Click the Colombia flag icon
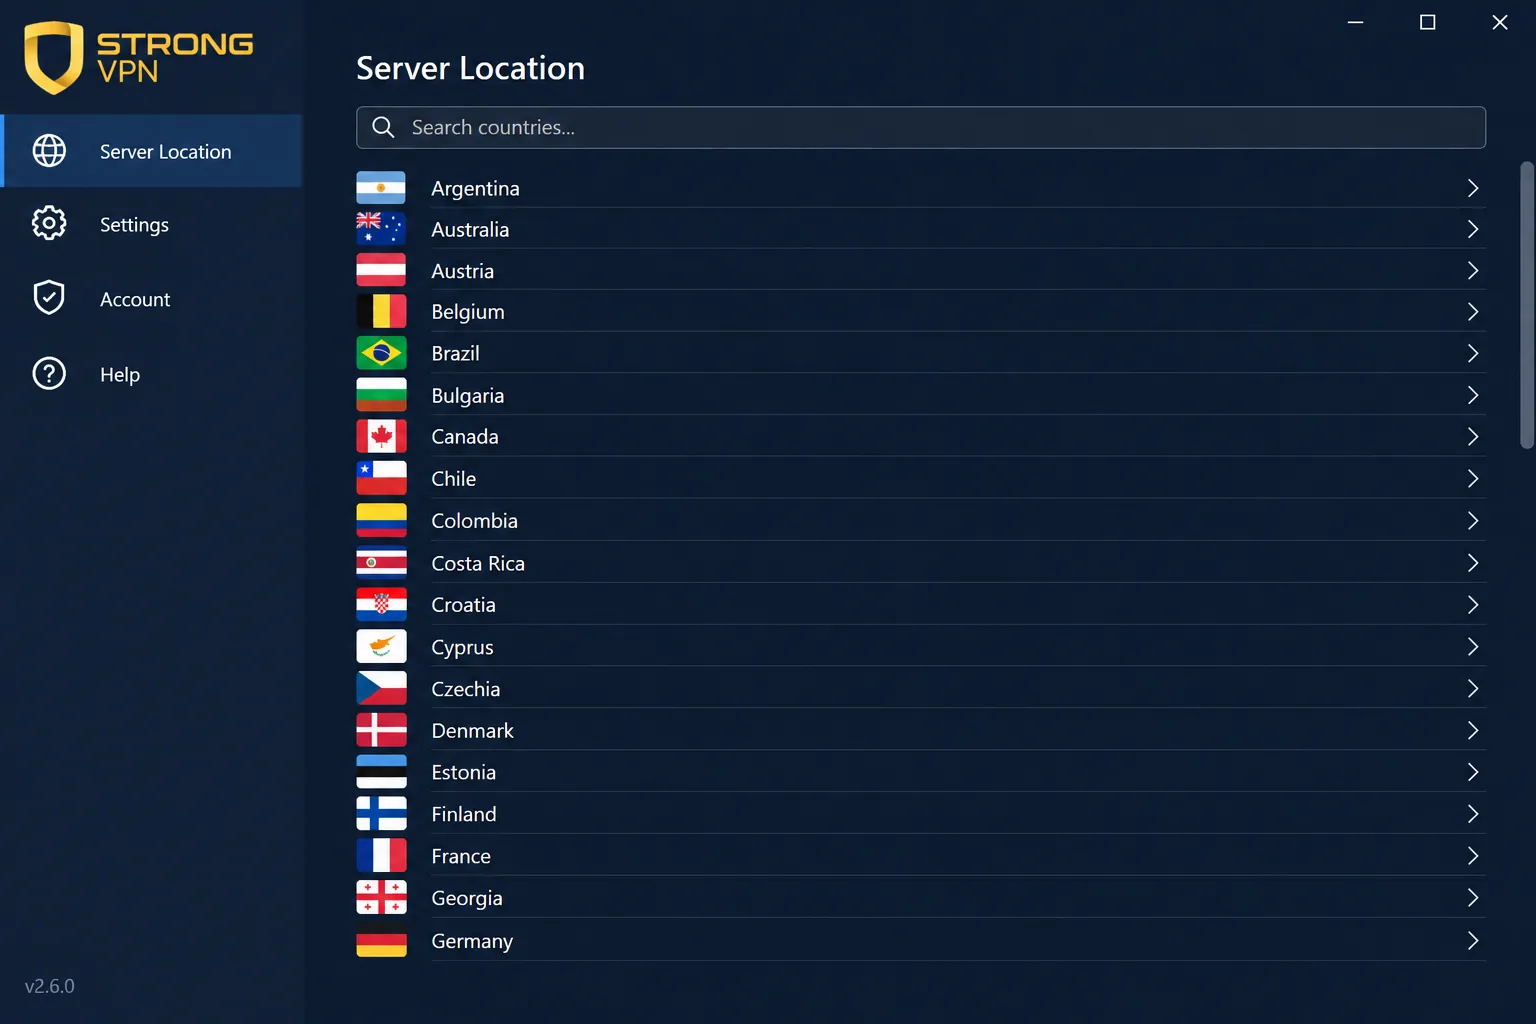Image resolution: width=1536 pixels, height=1024 pixels. (x=381, y=520)
